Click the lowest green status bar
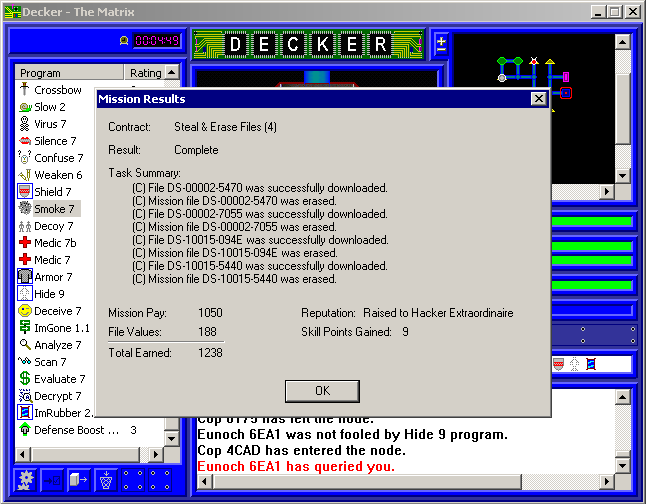This screenshot has width=646, height=504. (592, 285)
